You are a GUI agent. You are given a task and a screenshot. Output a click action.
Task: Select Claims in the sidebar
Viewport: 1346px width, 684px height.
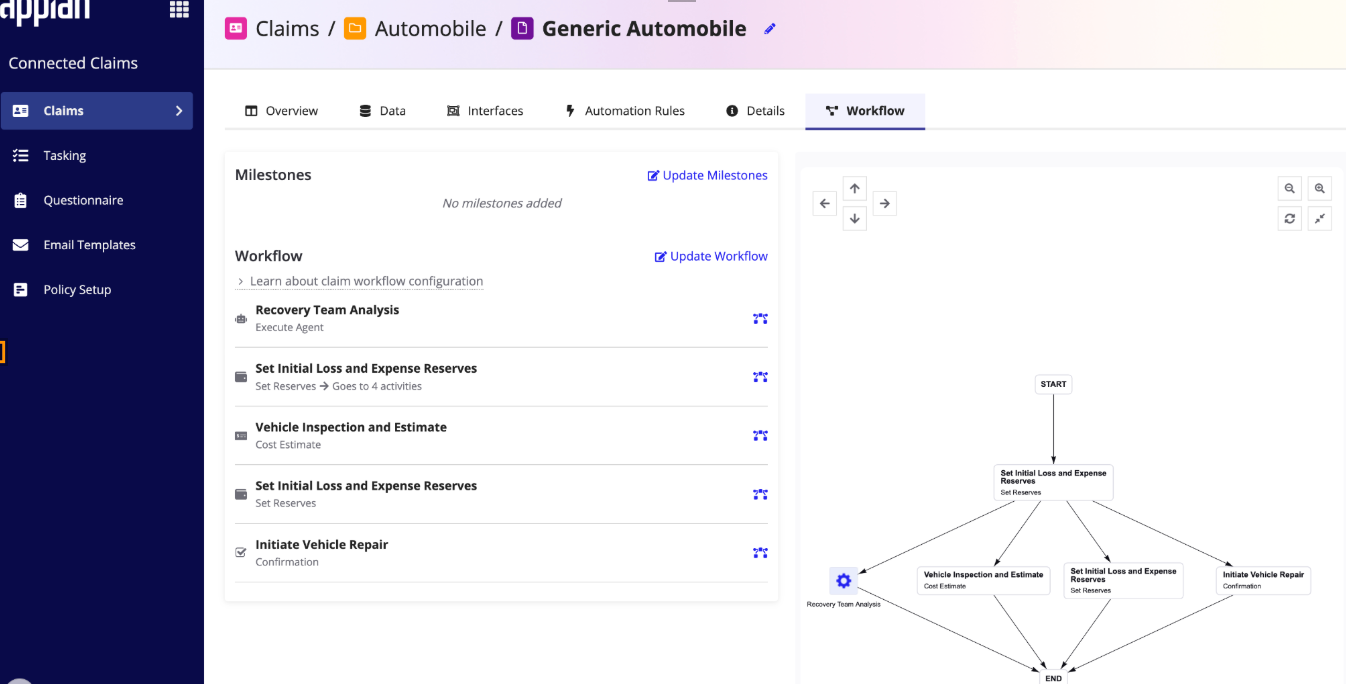click(x=97, y=111)
